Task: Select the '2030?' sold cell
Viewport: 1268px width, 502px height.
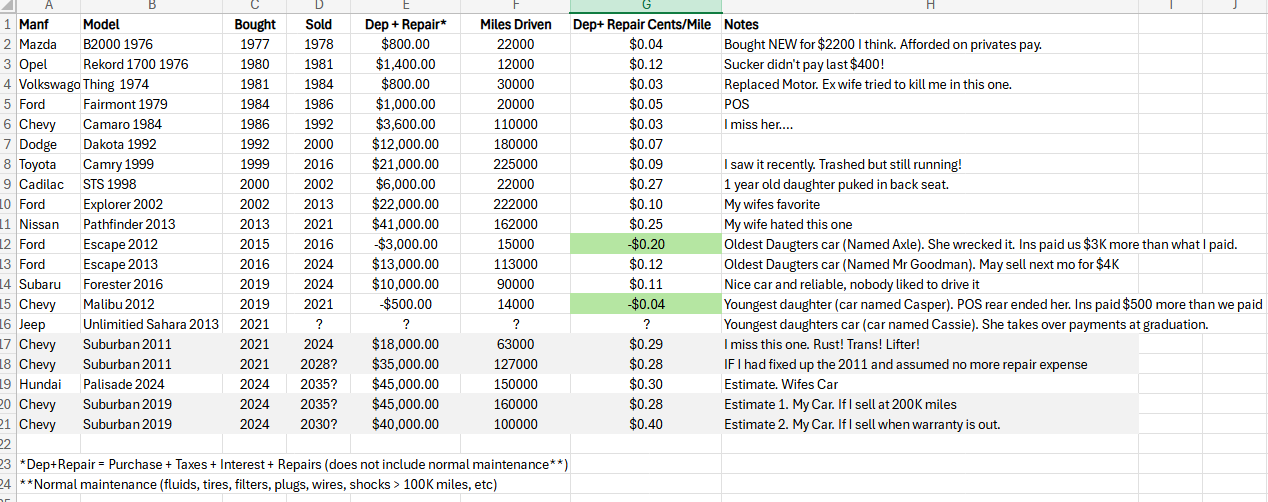Action: (x=319, y=424)
